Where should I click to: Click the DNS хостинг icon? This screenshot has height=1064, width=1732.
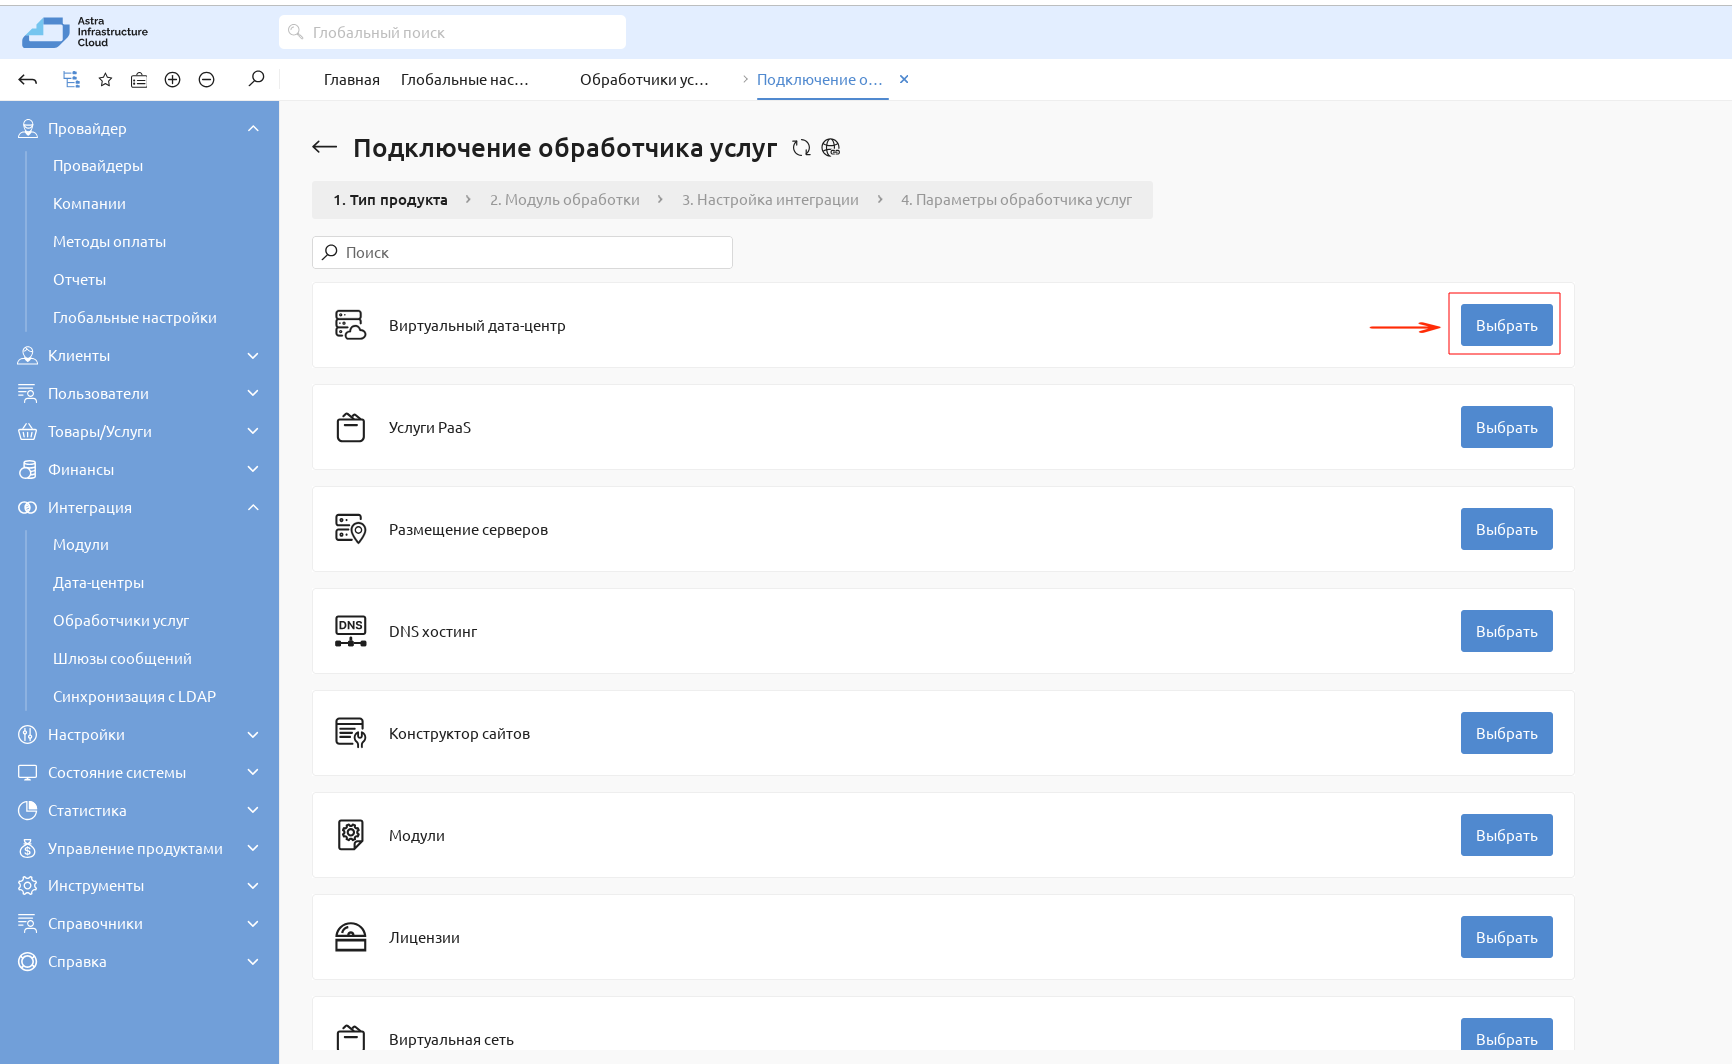pyautogui.click(x=350, y=631)
